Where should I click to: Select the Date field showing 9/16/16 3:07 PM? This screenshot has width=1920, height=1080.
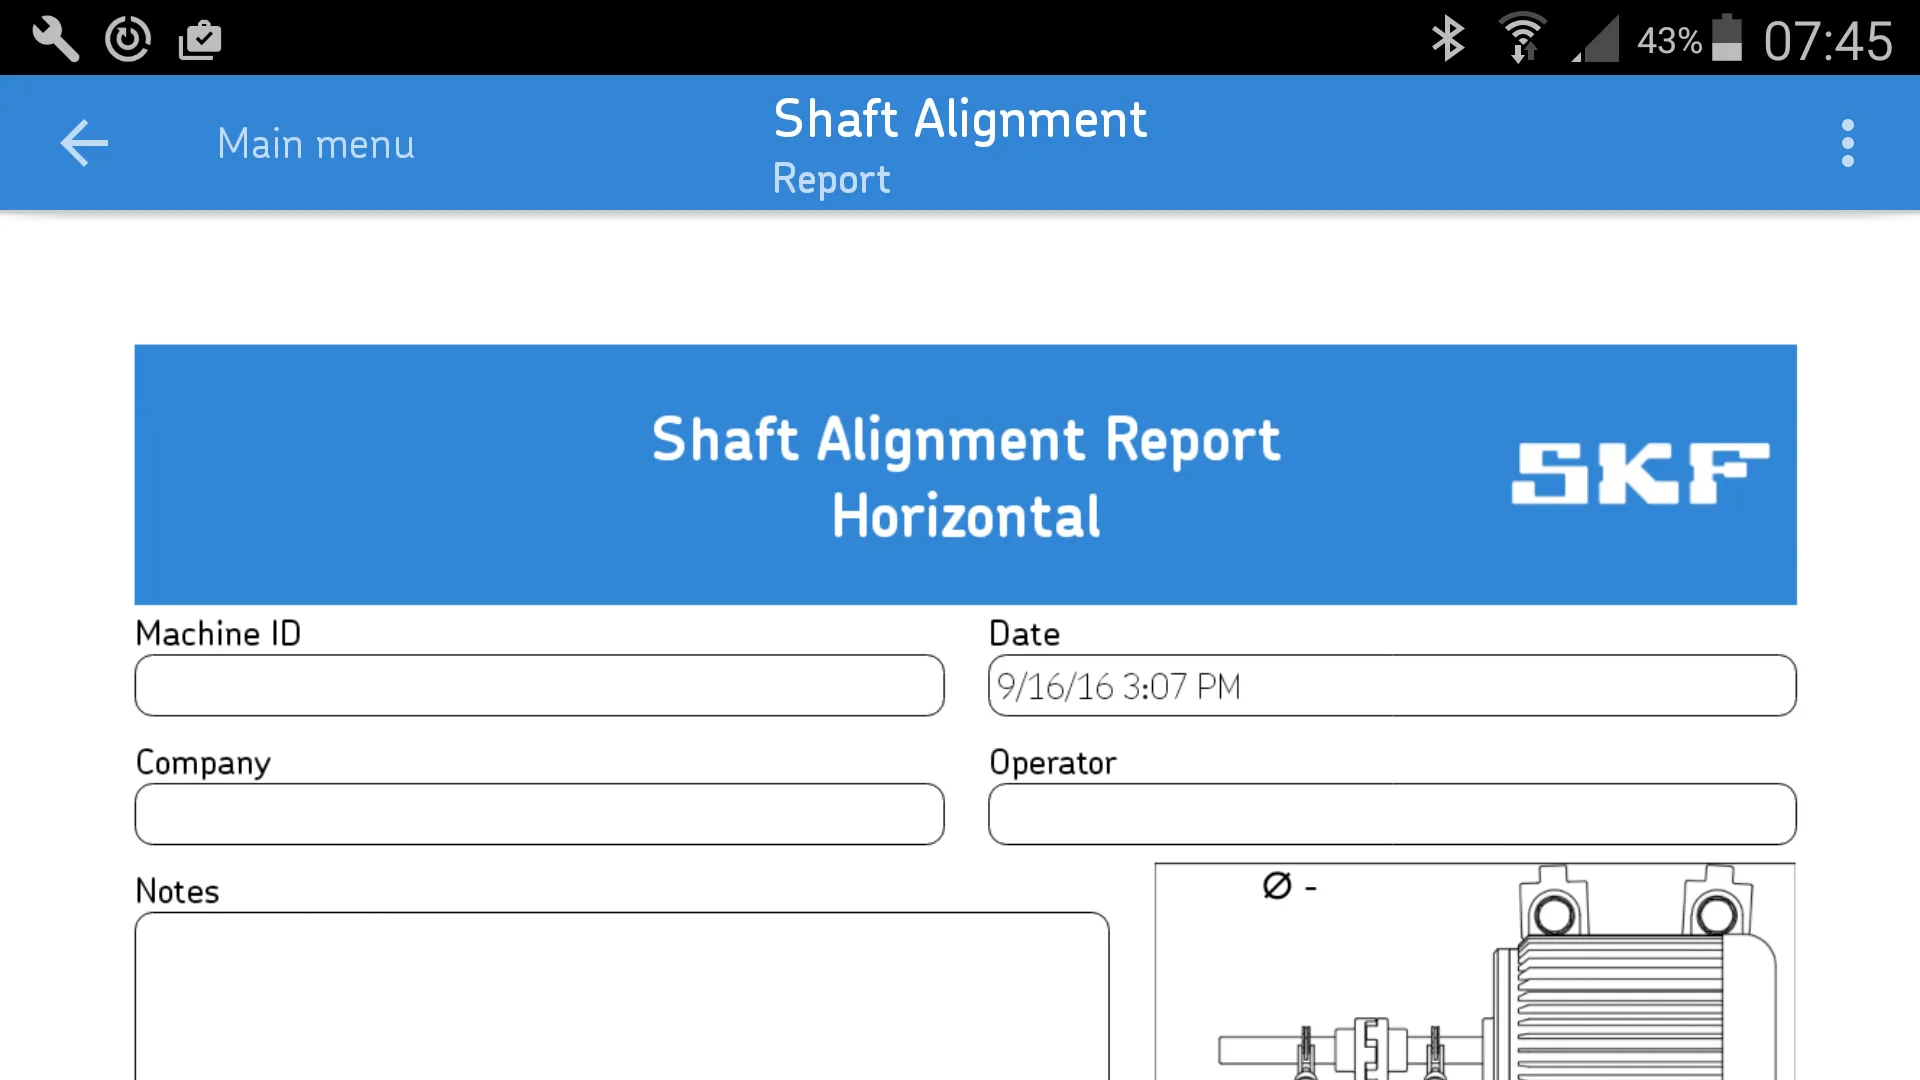coord(1392,685)
